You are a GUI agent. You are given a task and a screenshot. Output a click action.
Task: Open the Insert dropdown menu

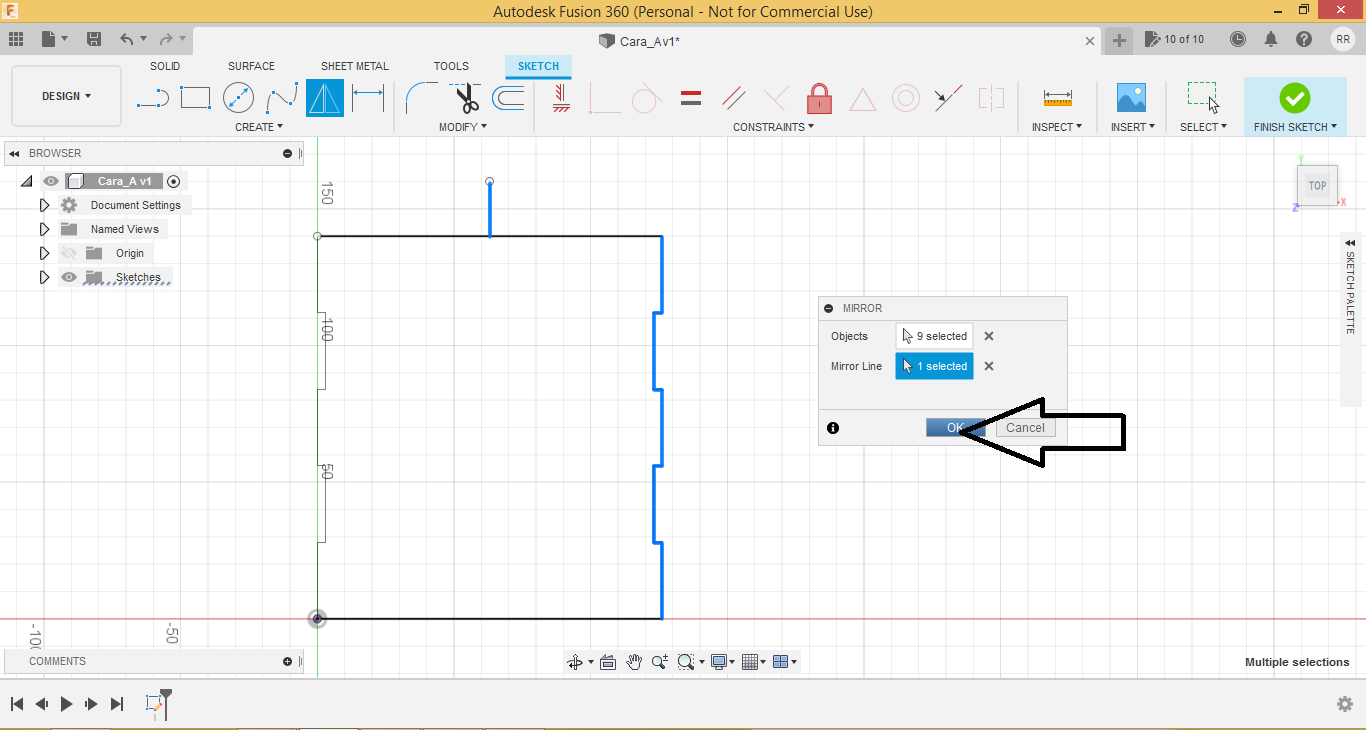[x=1133, y=127]
